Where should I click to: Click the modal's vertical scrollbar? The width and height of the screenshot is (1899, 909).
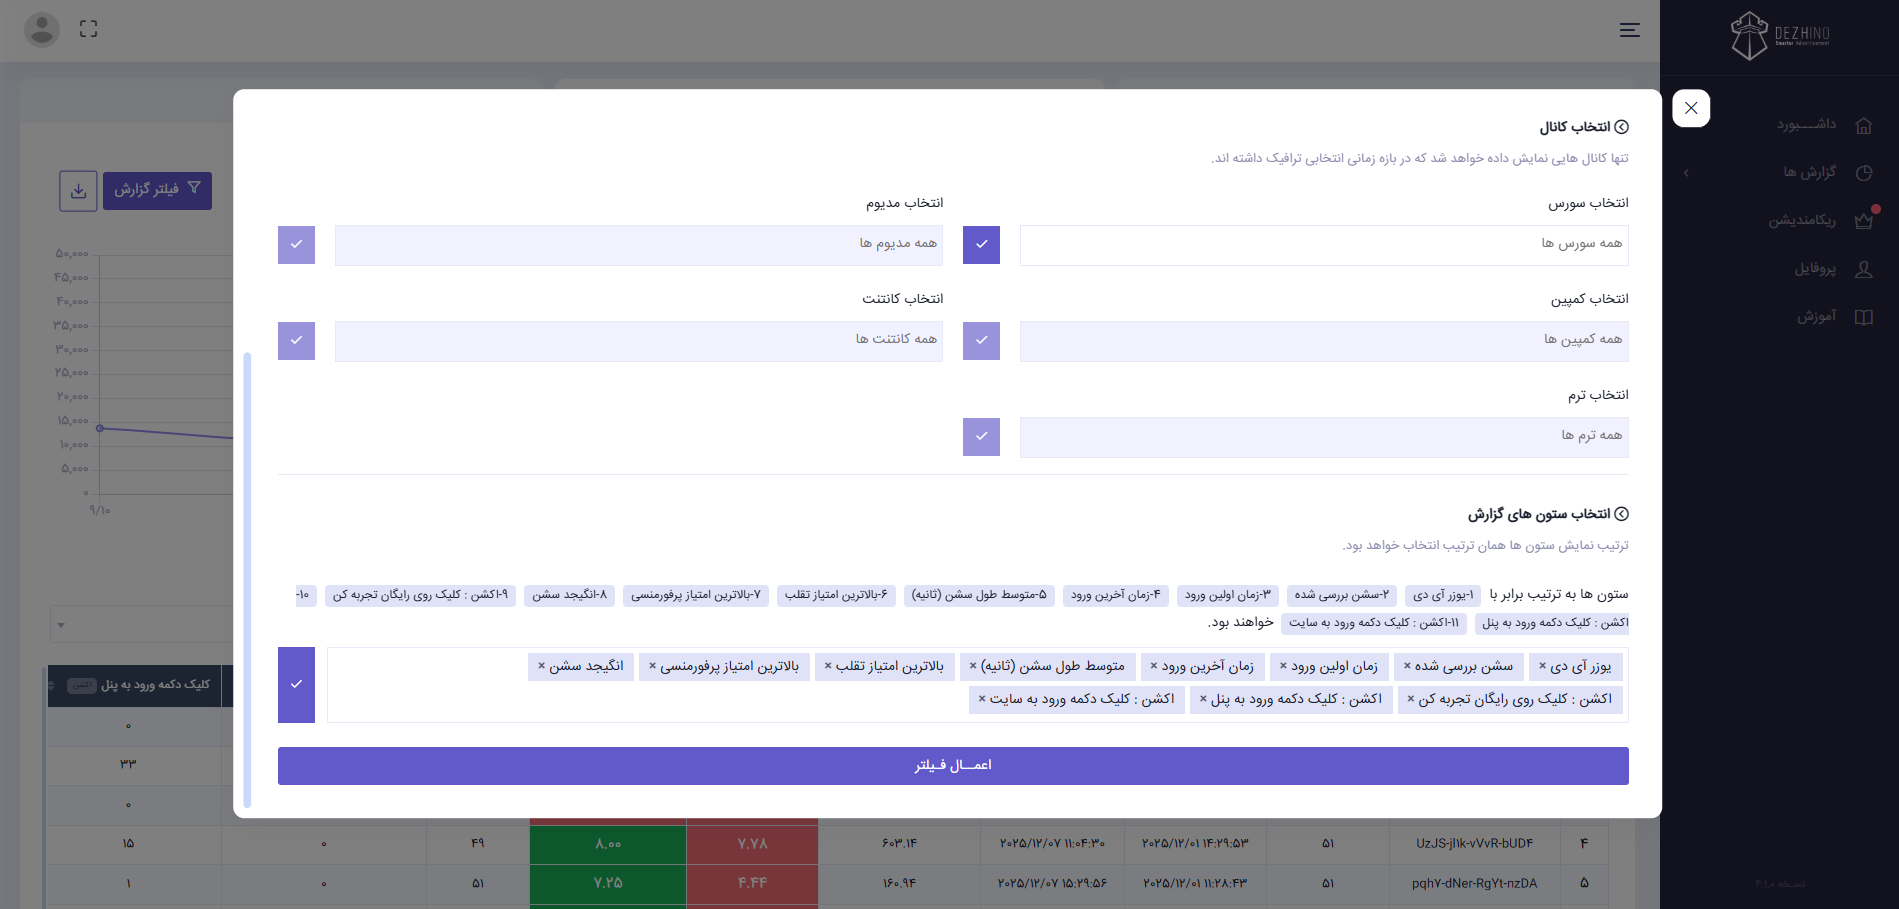click(x=247, y=579)
